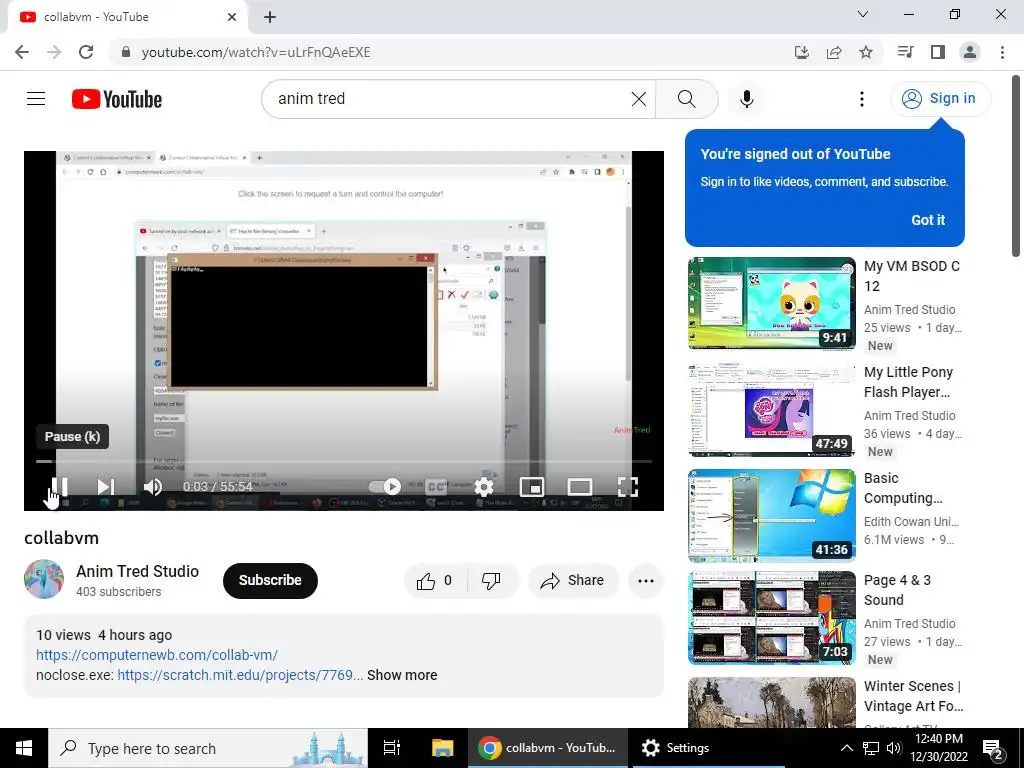Click the install app icon in address bar

(x=802, y=52)
